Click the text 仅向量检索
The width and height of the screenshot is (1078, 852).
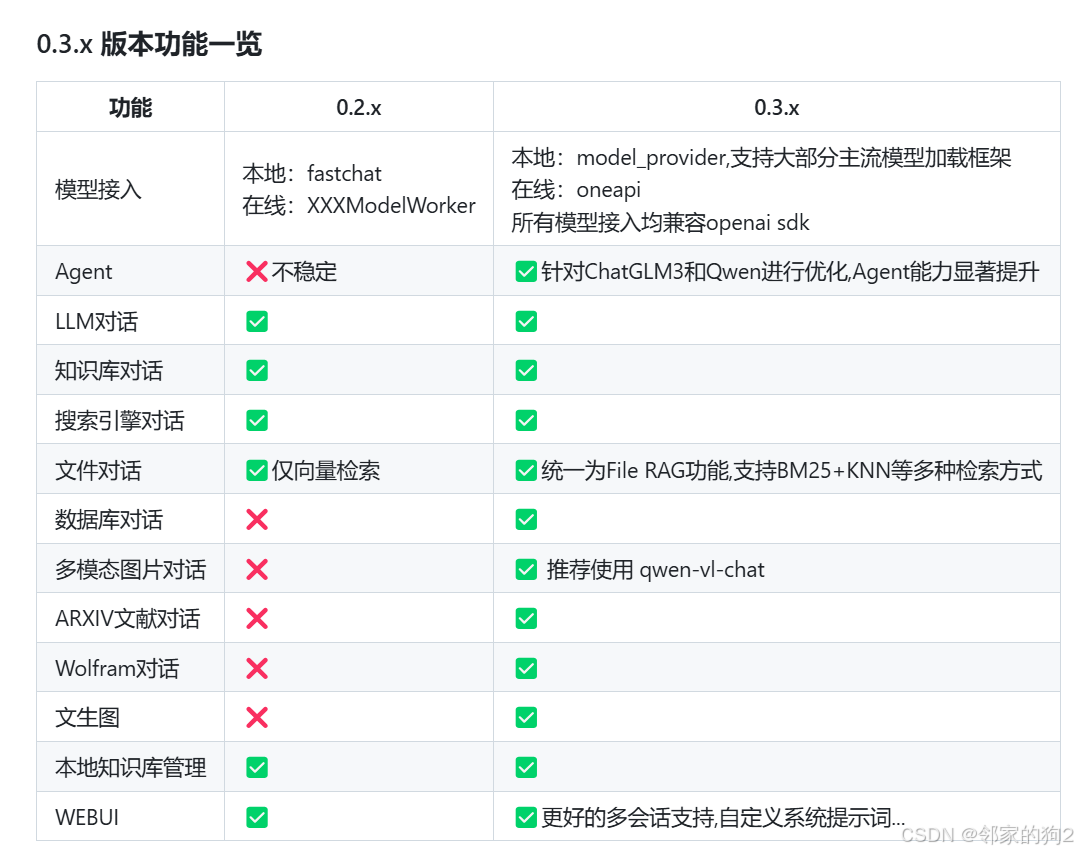[326, 470]
